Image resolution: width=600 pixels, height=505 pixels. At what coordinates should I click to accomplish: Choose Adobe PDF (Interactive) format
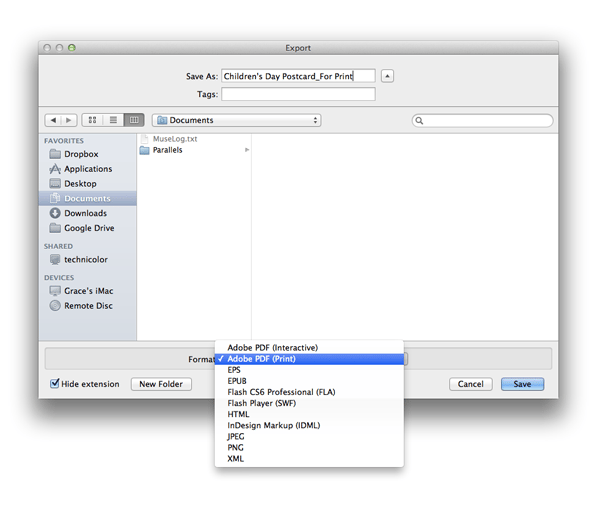[x=309, y=348]
